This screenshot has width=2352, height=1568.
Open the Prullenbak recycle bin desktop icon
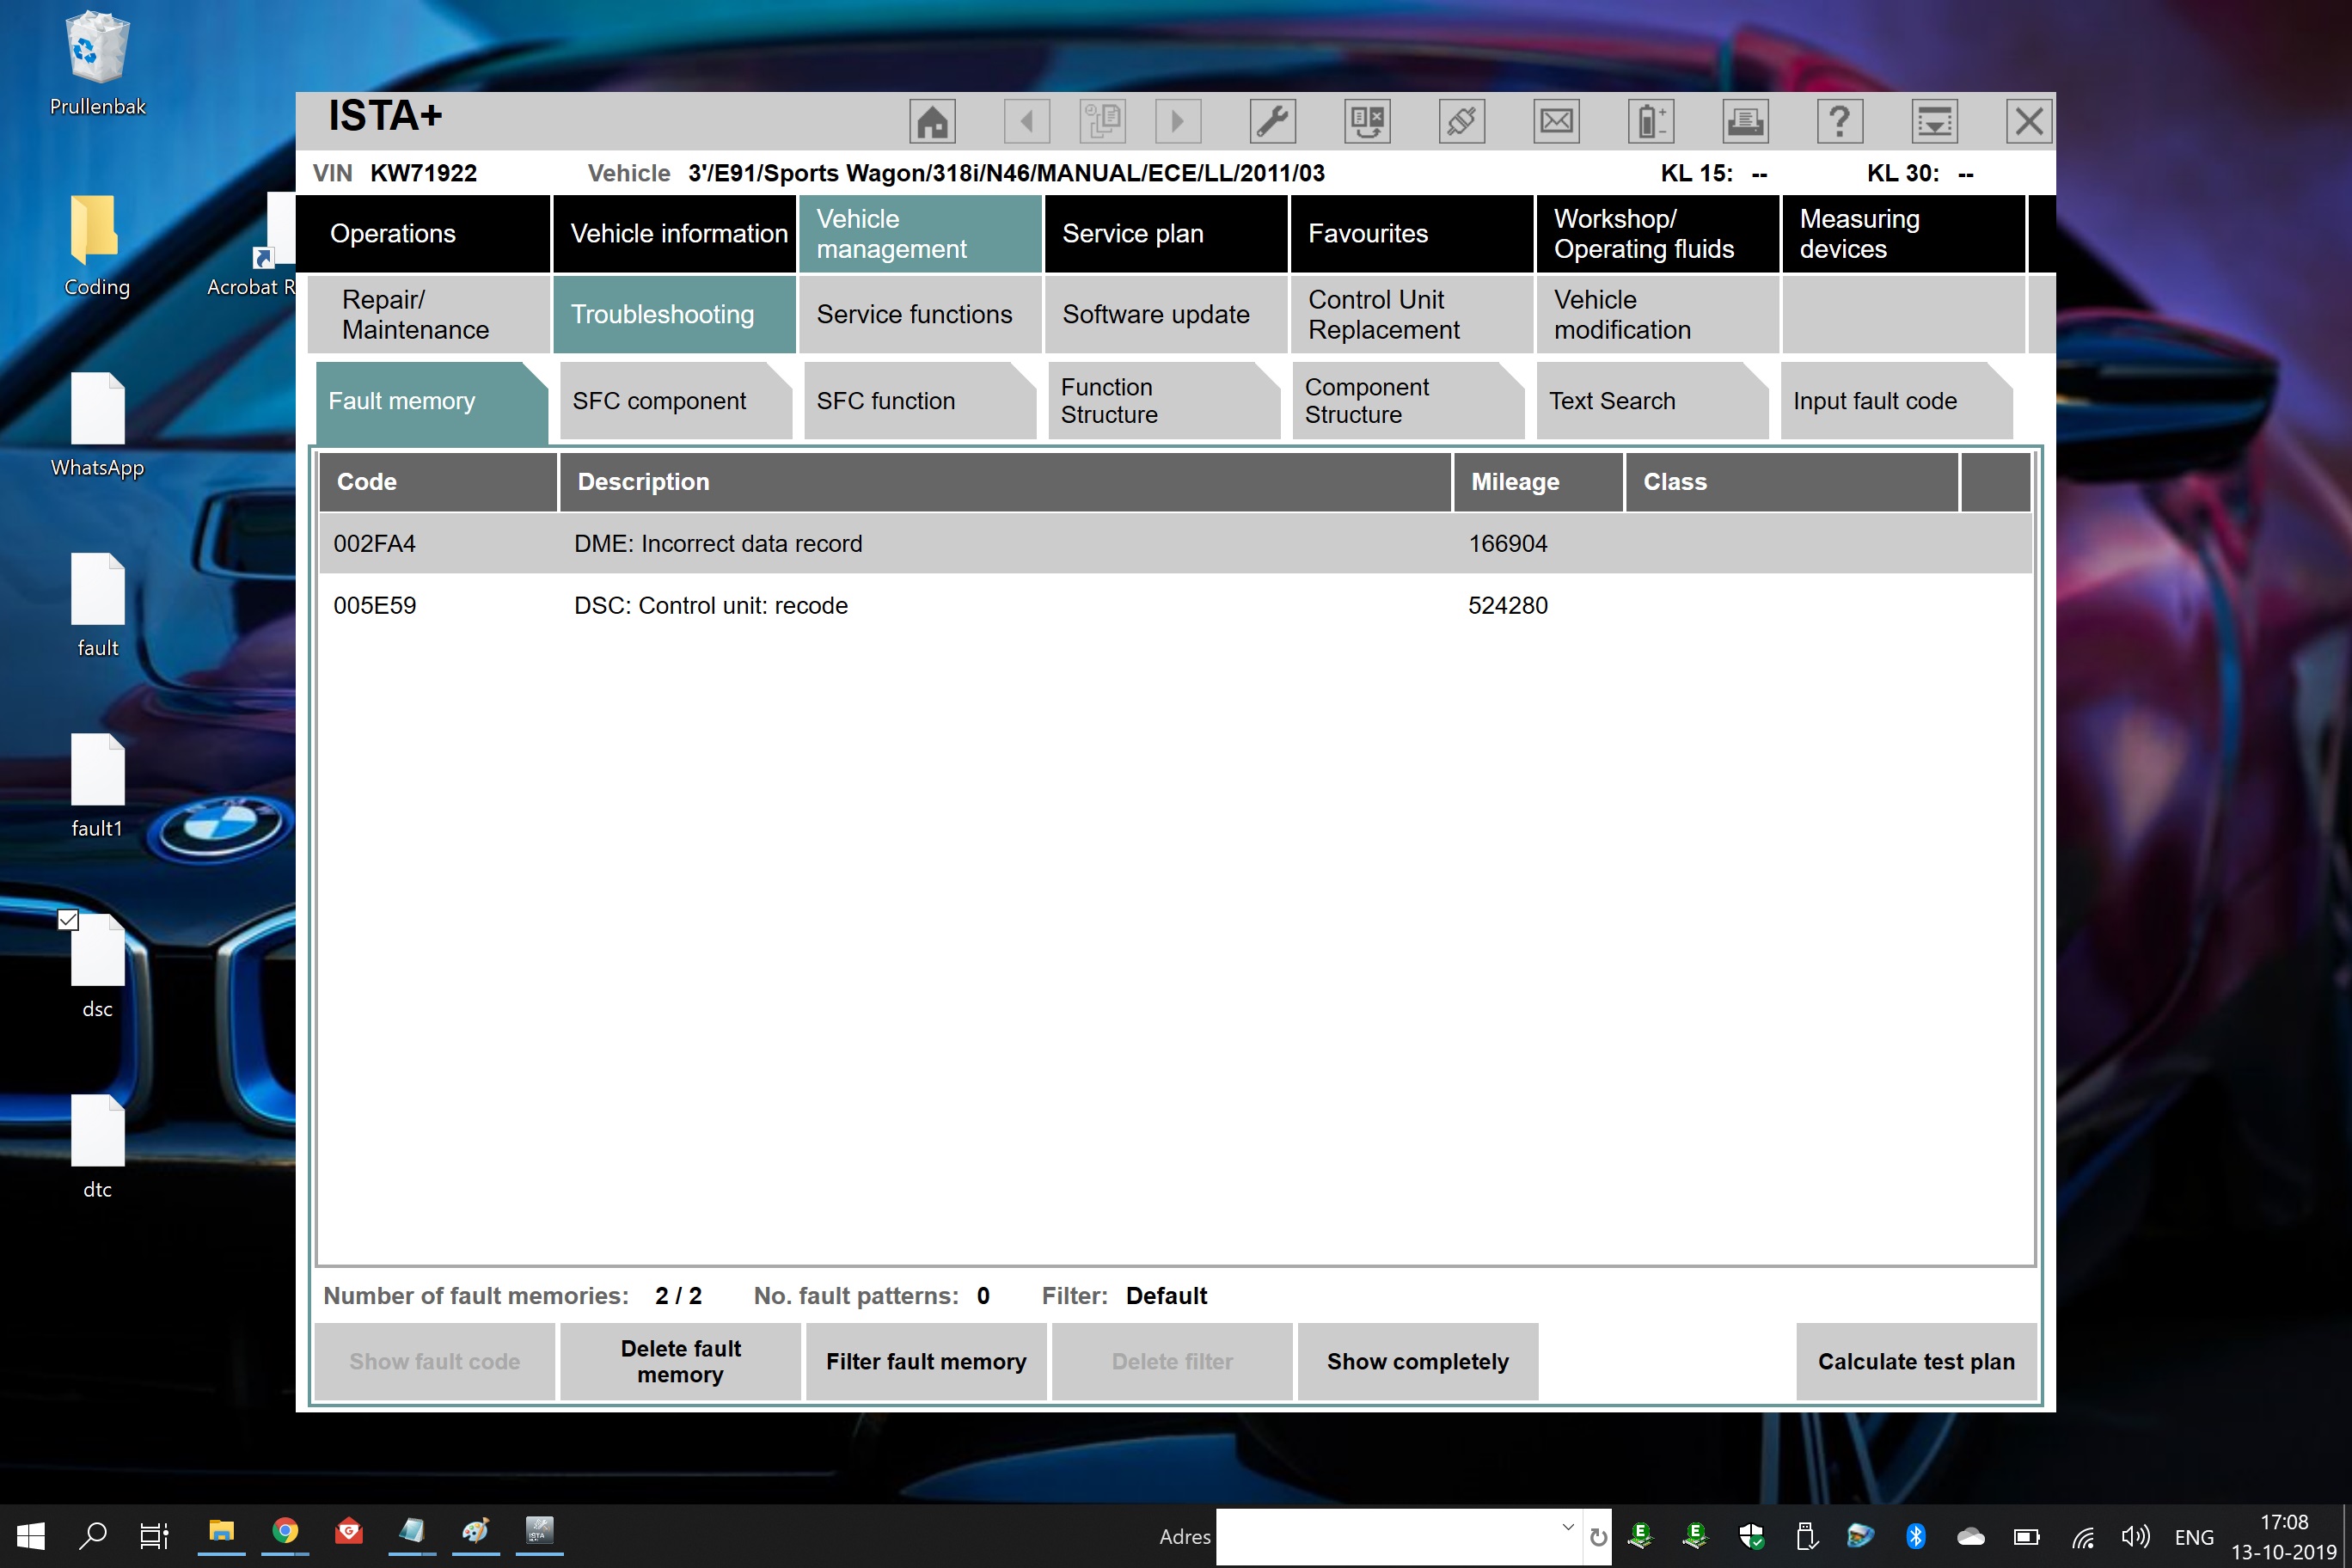[97, 64]
